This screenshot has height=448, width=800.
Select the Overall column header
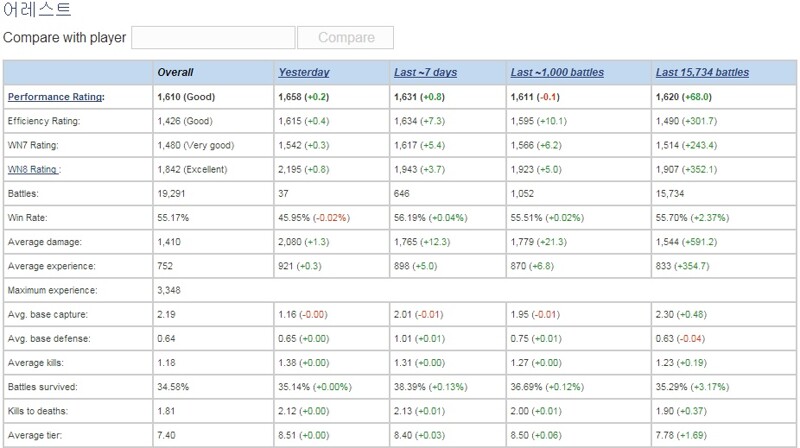tap(175, 72)
